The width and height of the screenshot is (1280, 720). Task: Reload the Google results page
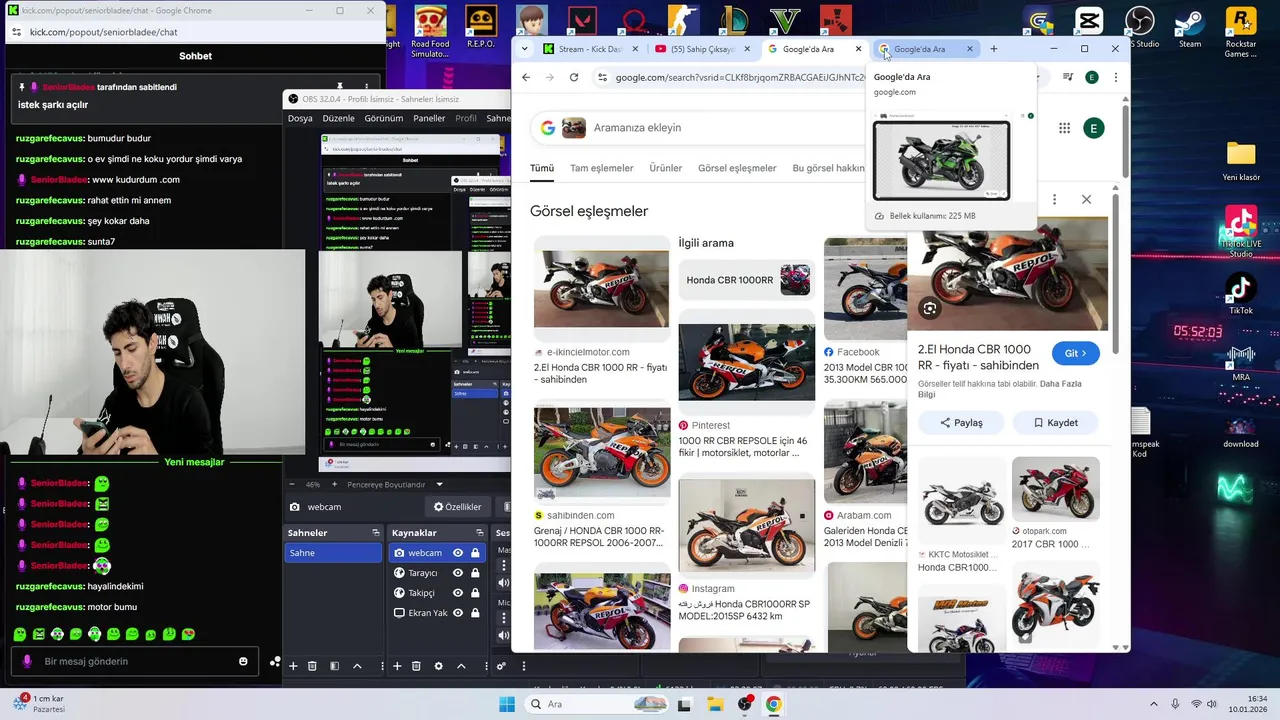(574, 77)
